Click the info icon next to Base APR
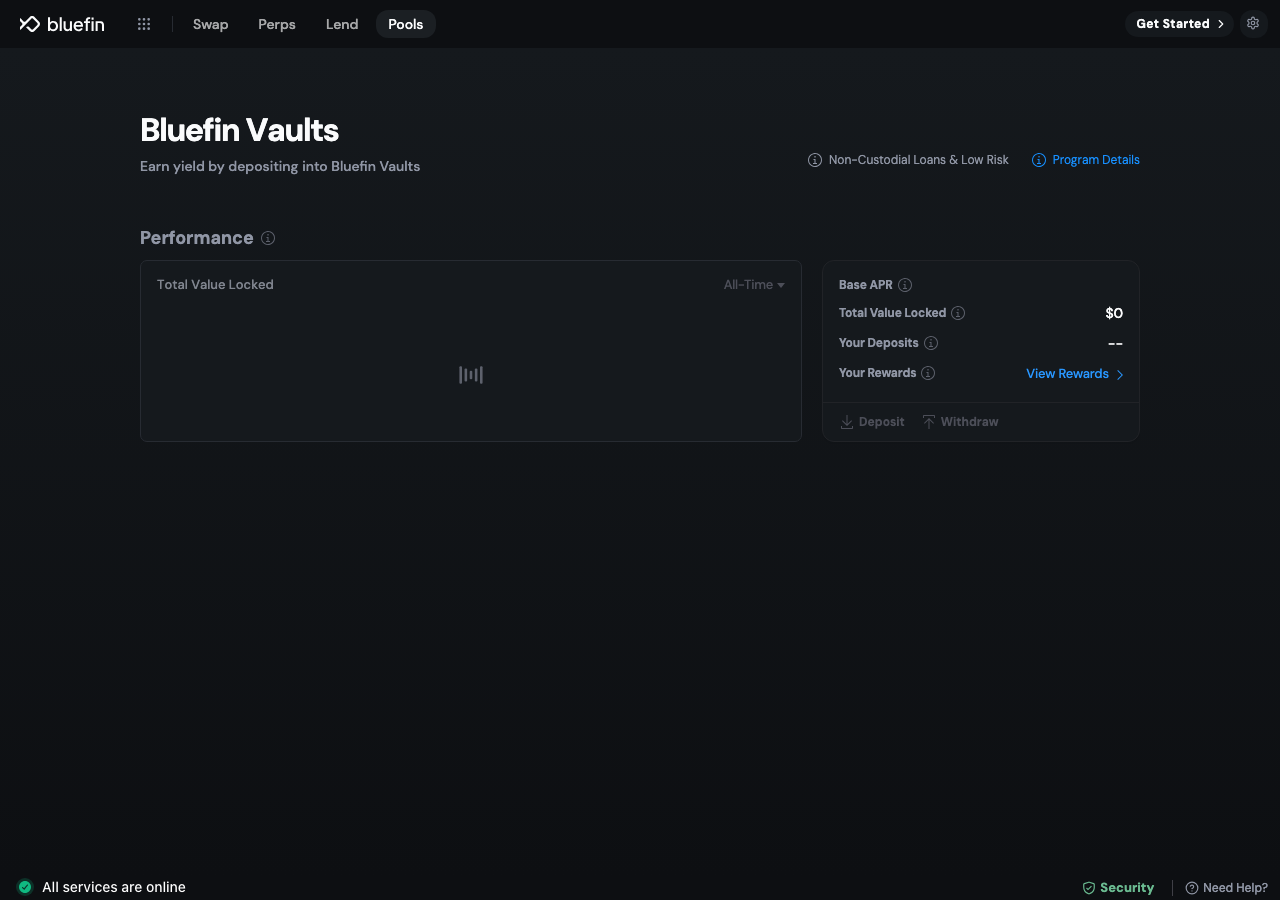The height and width of the screenshot is (900, 1280). (905, 285)
